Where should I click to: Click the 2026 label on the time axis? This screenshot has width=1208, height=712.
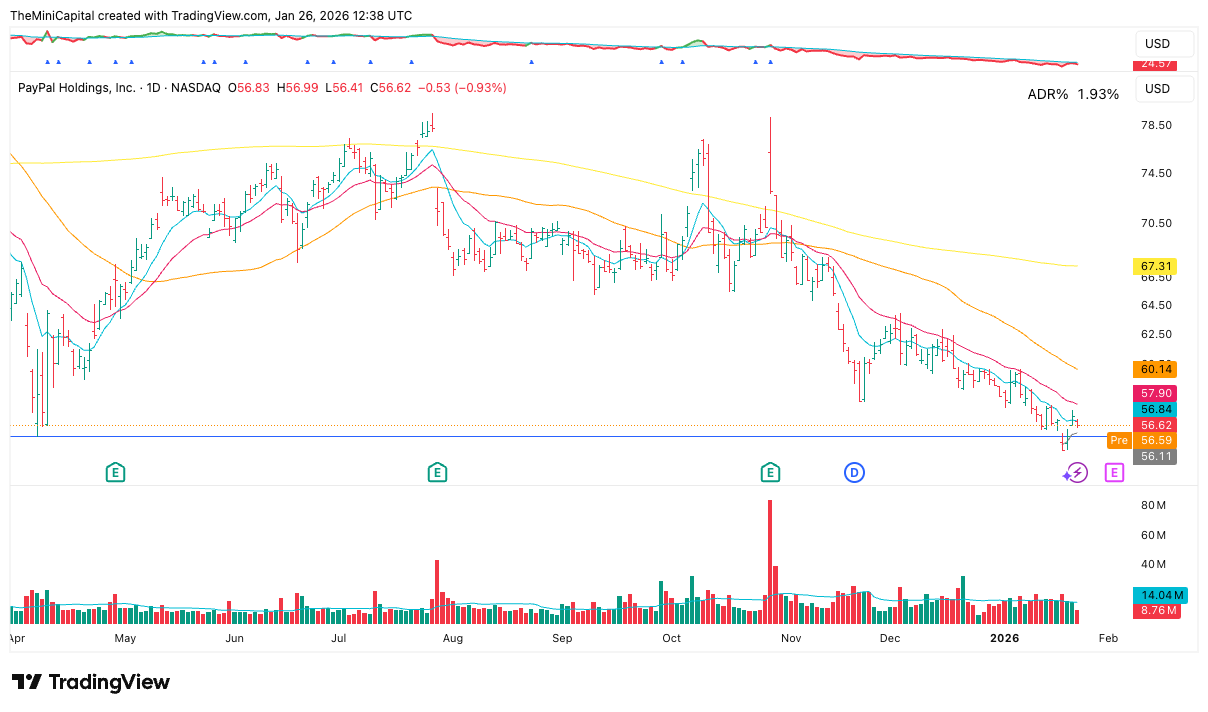[x=1003, y=637]
